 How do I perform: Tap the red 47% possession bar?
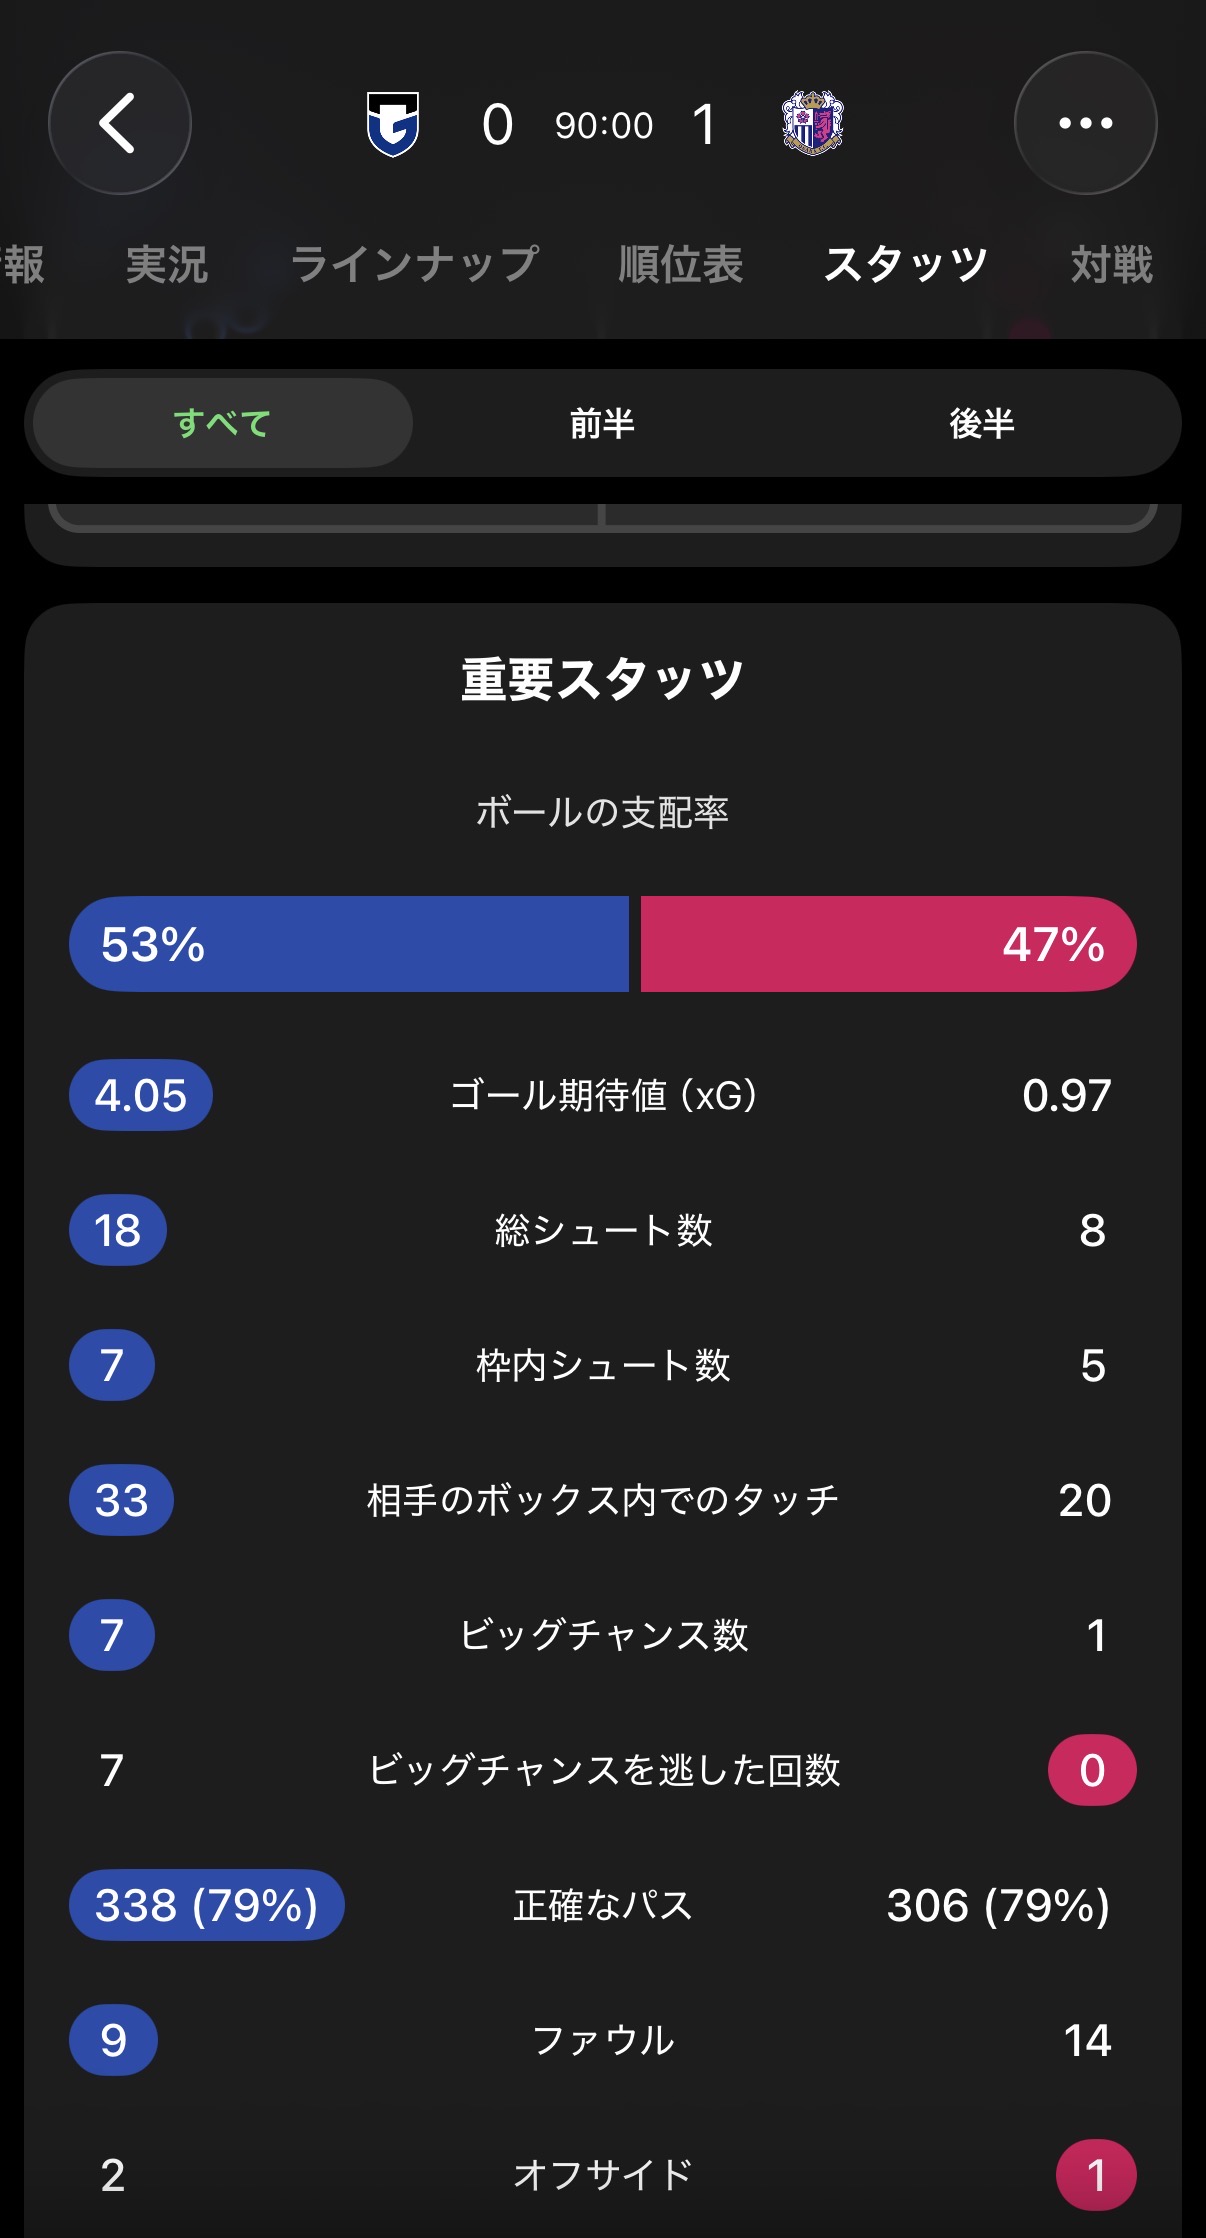point(888,944)
